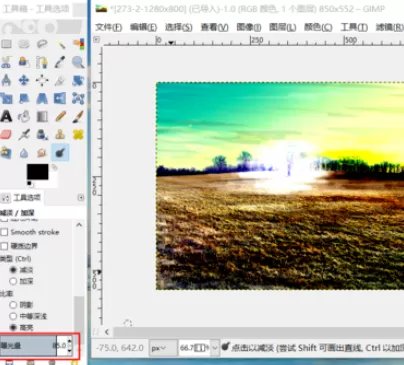Select the Scale tool
404x365 pixels.
click(x=6, y=98)
